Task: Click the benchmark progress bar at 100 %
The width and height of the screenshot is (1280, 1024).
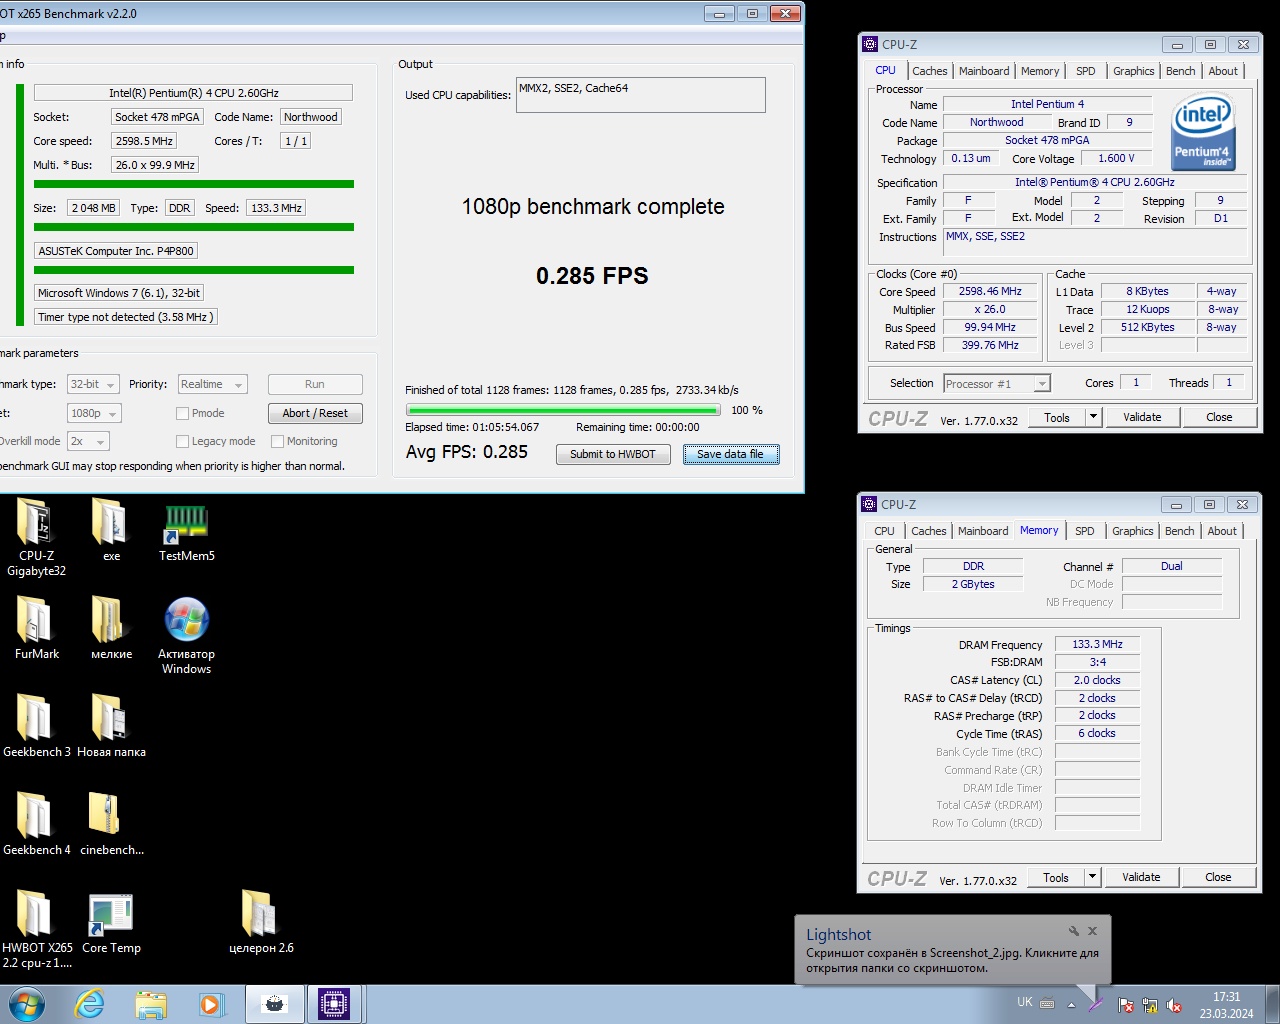Action: [x=563, y=410]
